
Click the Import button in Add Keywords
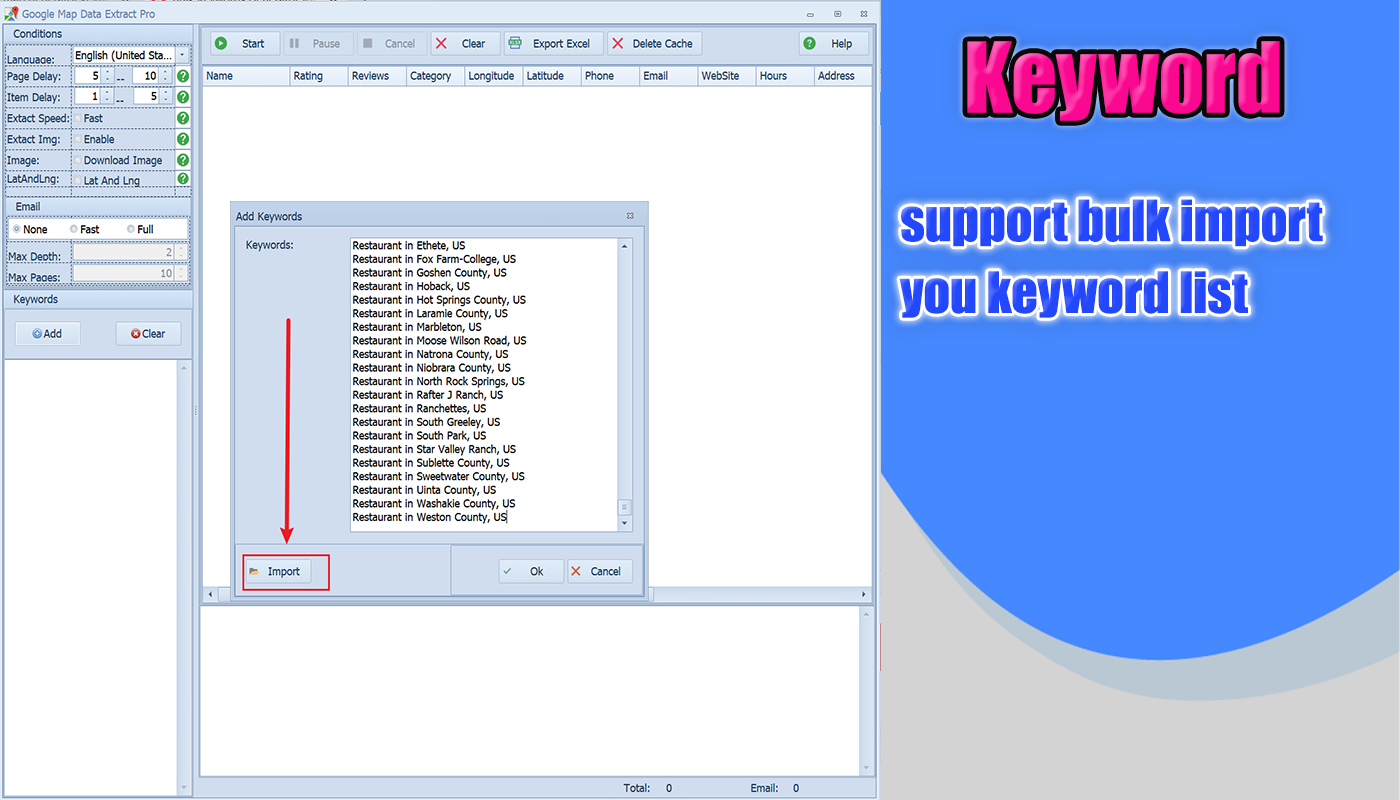[x=277, y=572]
